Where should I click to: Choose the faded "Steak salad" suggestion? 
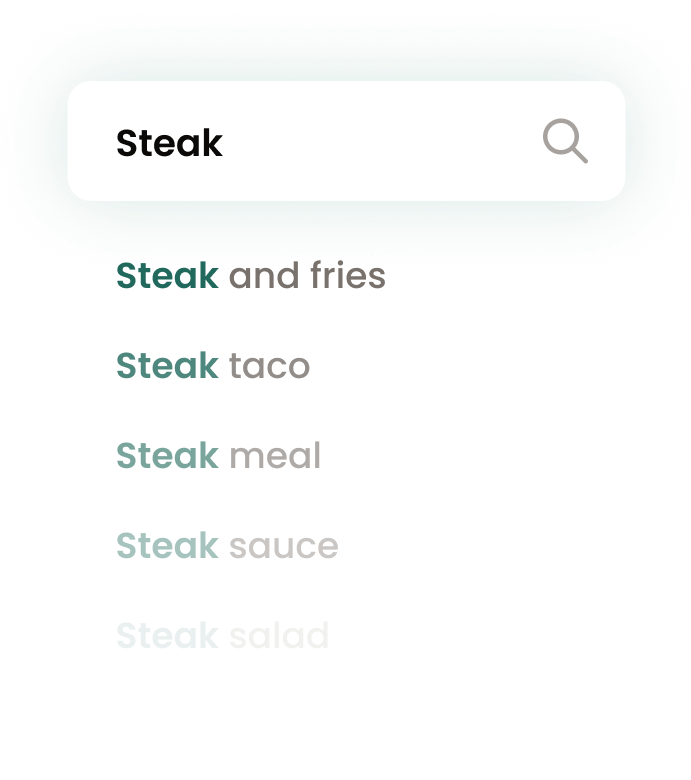tap(223, 635)
